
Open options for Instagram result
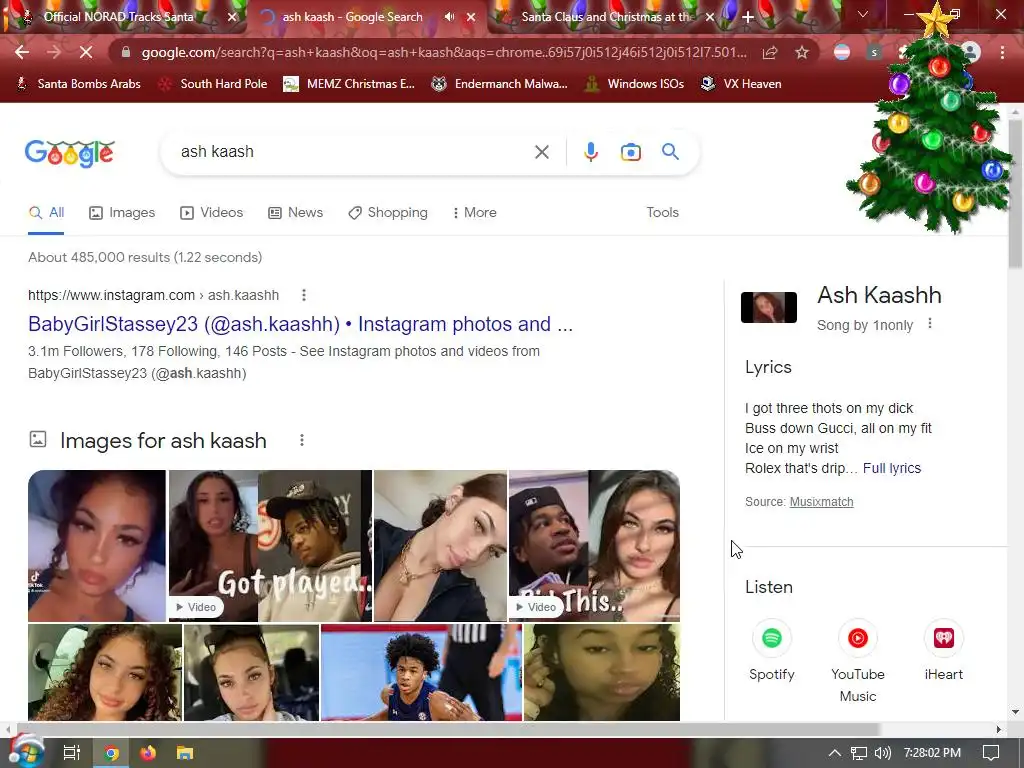pyautogui.click(x=304, y=295)
